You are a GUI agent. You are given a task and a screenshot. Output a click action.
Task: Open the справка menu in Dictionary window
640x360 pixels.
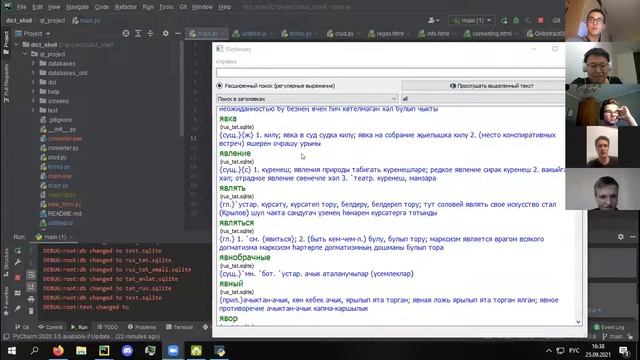pyautogui.click(x=226, y=62)
